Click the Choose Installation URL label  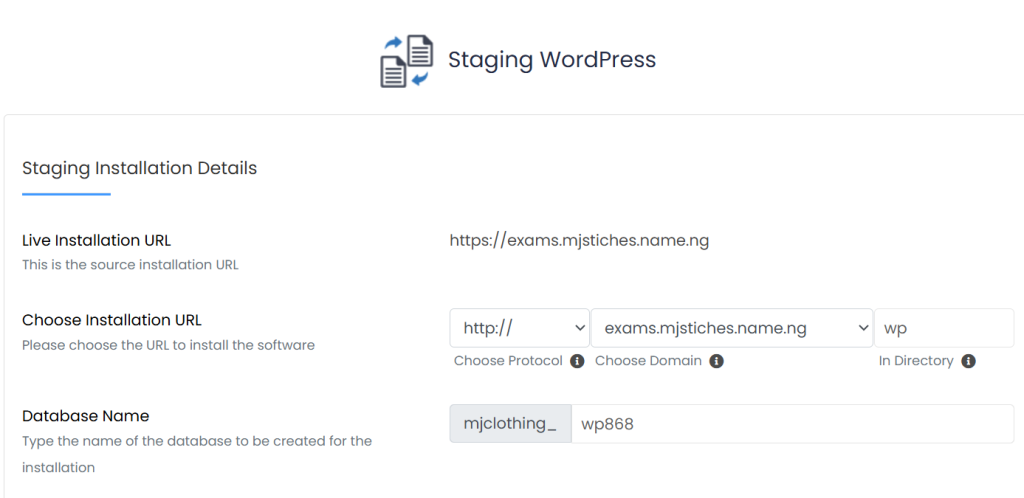click(x=112, y=320)
